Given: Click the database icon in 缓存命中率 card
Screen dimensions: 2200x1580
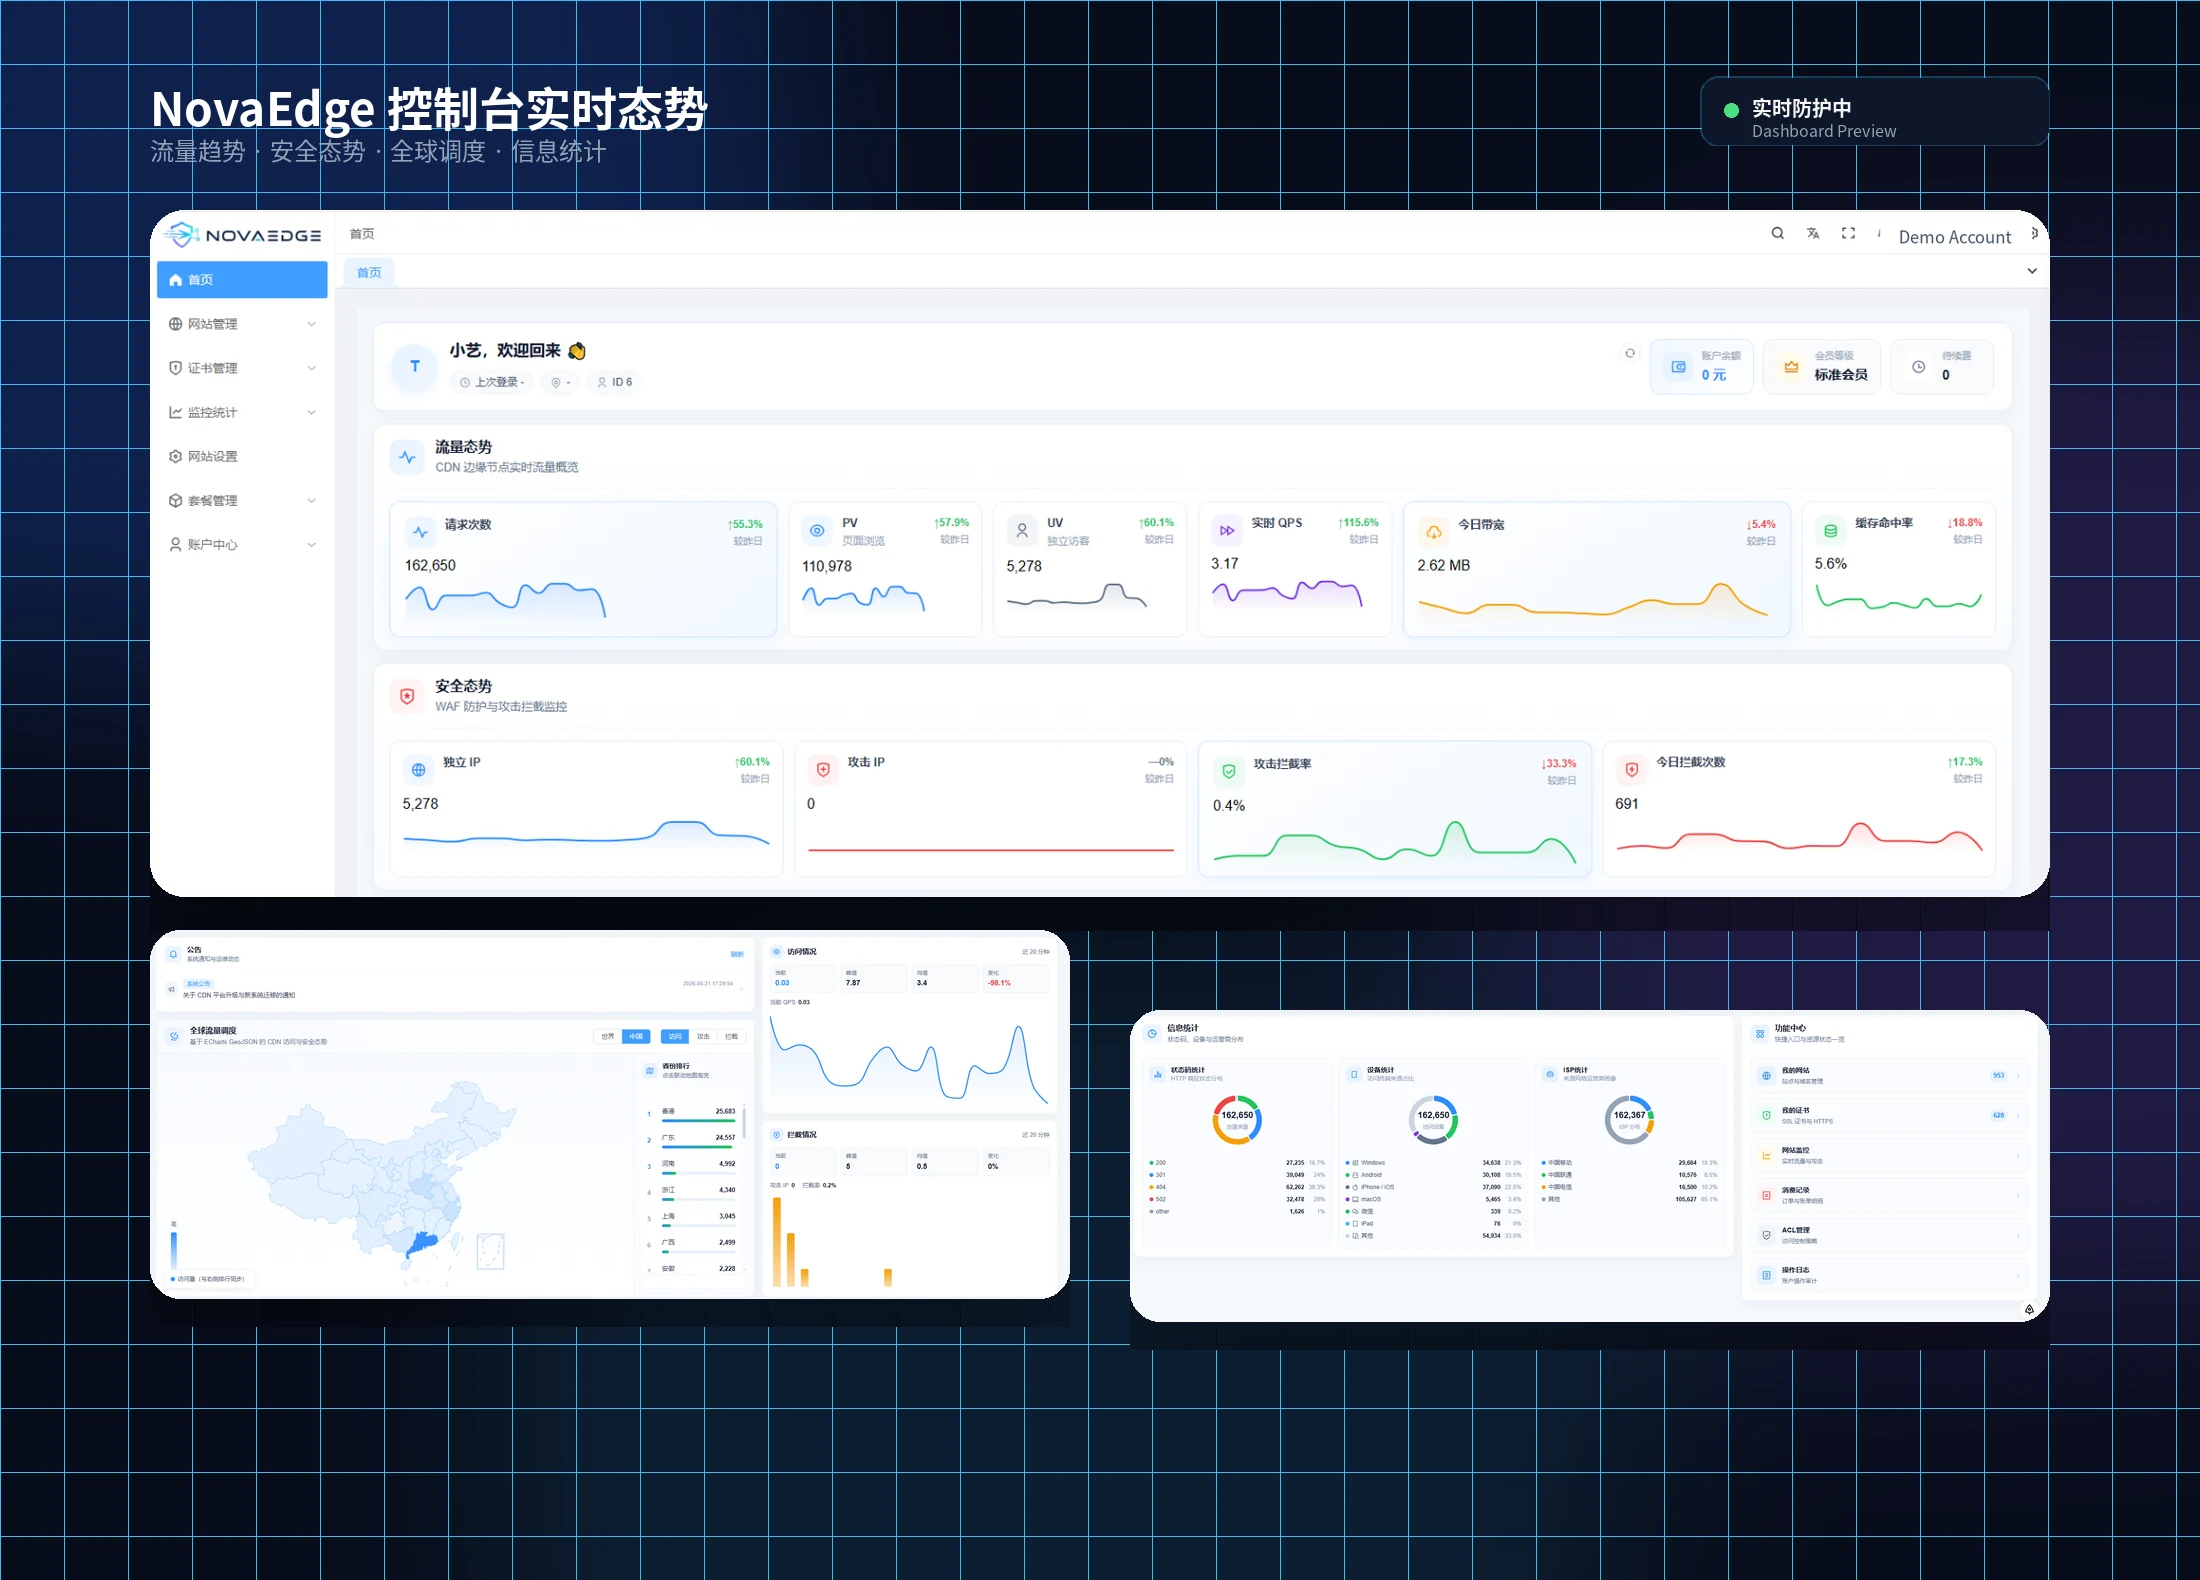Looking at the screenshot, I should [1831, 531].
